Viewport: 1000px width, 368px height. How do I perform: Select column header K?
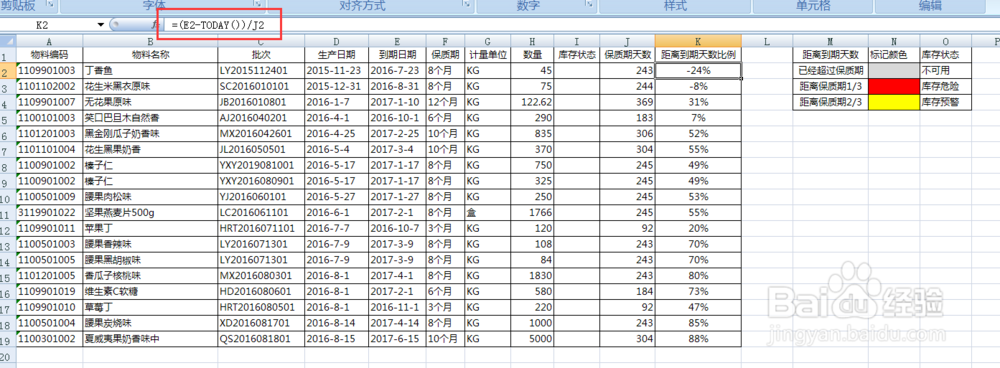tap(698, 41)
